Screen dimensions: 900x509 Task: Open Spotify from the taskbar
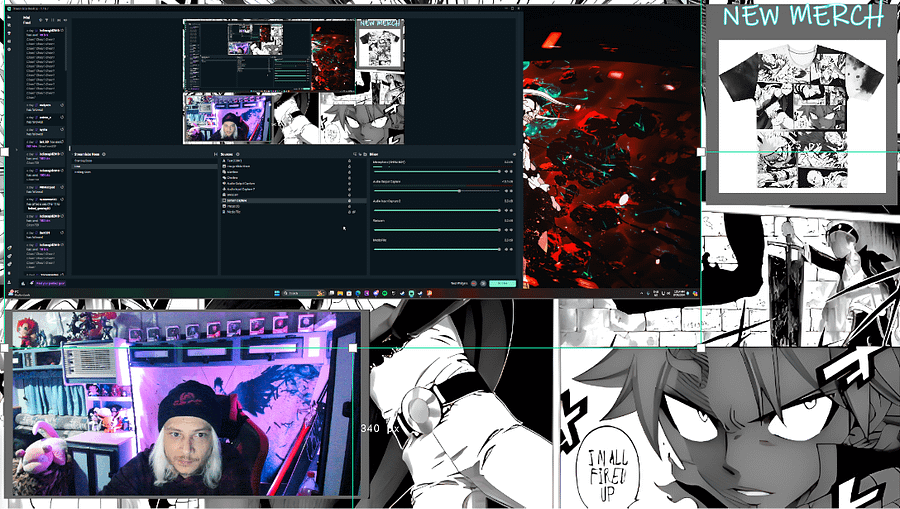385,293
